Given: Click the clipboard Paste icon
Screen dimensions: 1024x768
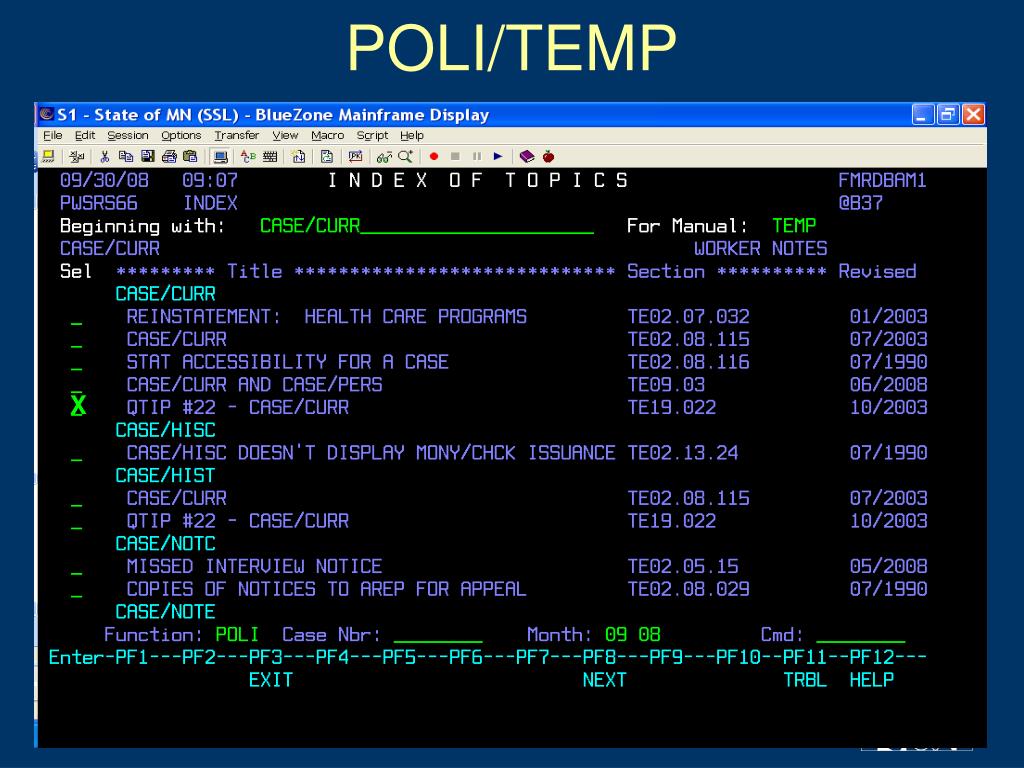Looking at the screenshot, I should tap(191, 157).
